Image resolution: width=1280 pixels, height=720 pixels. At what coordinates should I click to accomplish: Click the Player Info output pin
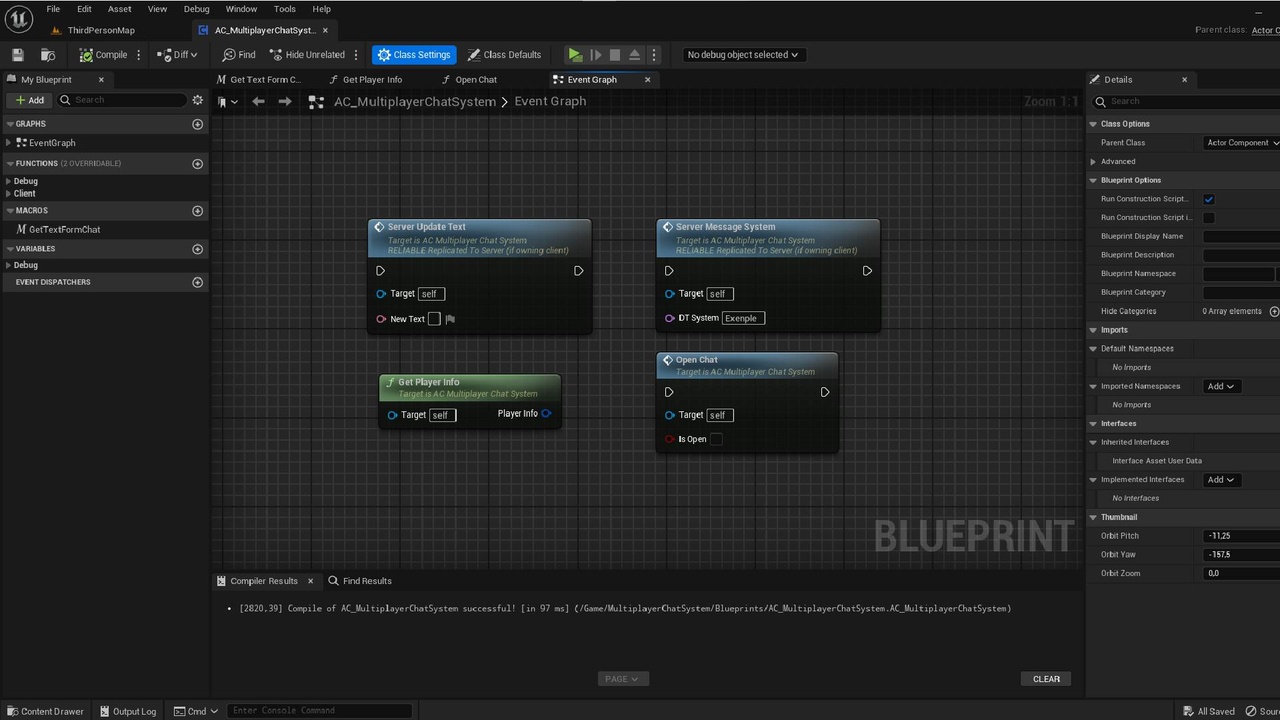[546, 413]
